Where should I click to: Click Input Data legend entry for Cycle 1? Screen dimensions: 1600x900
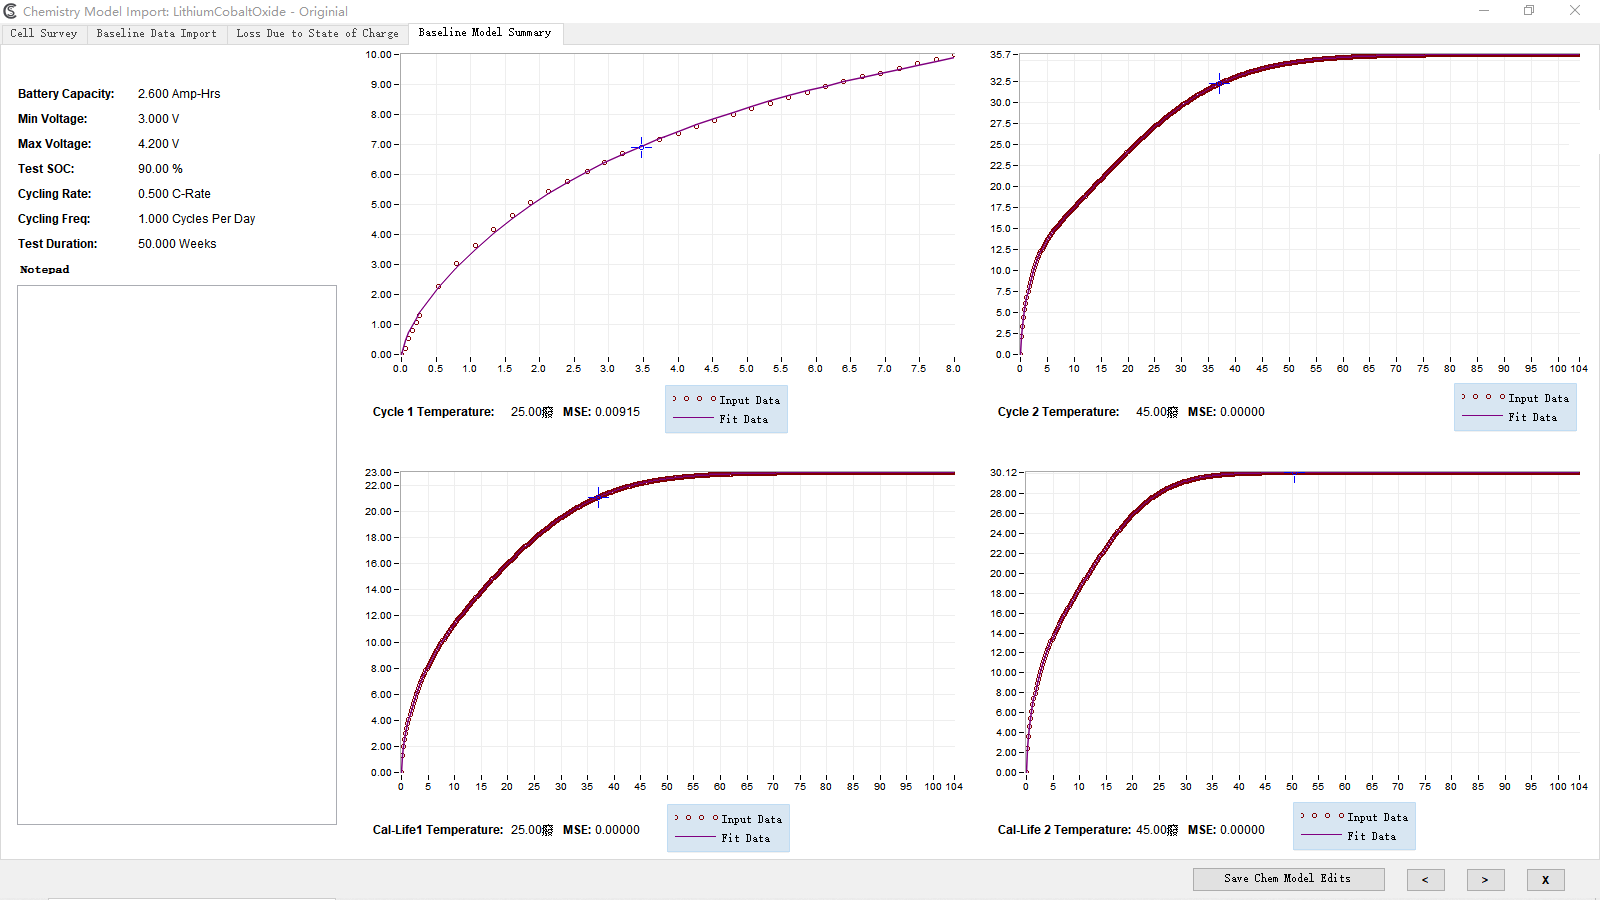pyautogui.click(x=748, y=400)
